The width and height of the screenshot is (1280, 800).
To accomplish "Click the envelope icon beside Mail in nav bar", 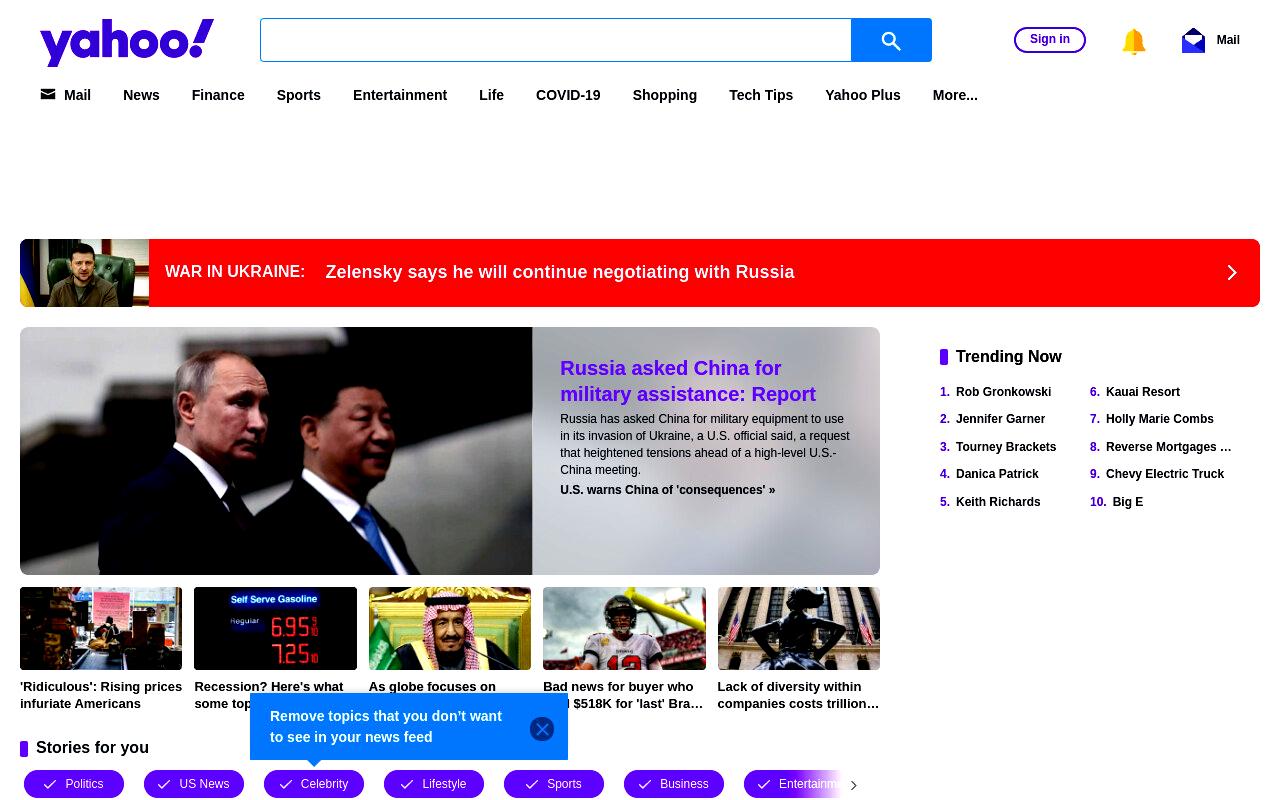I will pyautogui.click(x=48, y=94).
